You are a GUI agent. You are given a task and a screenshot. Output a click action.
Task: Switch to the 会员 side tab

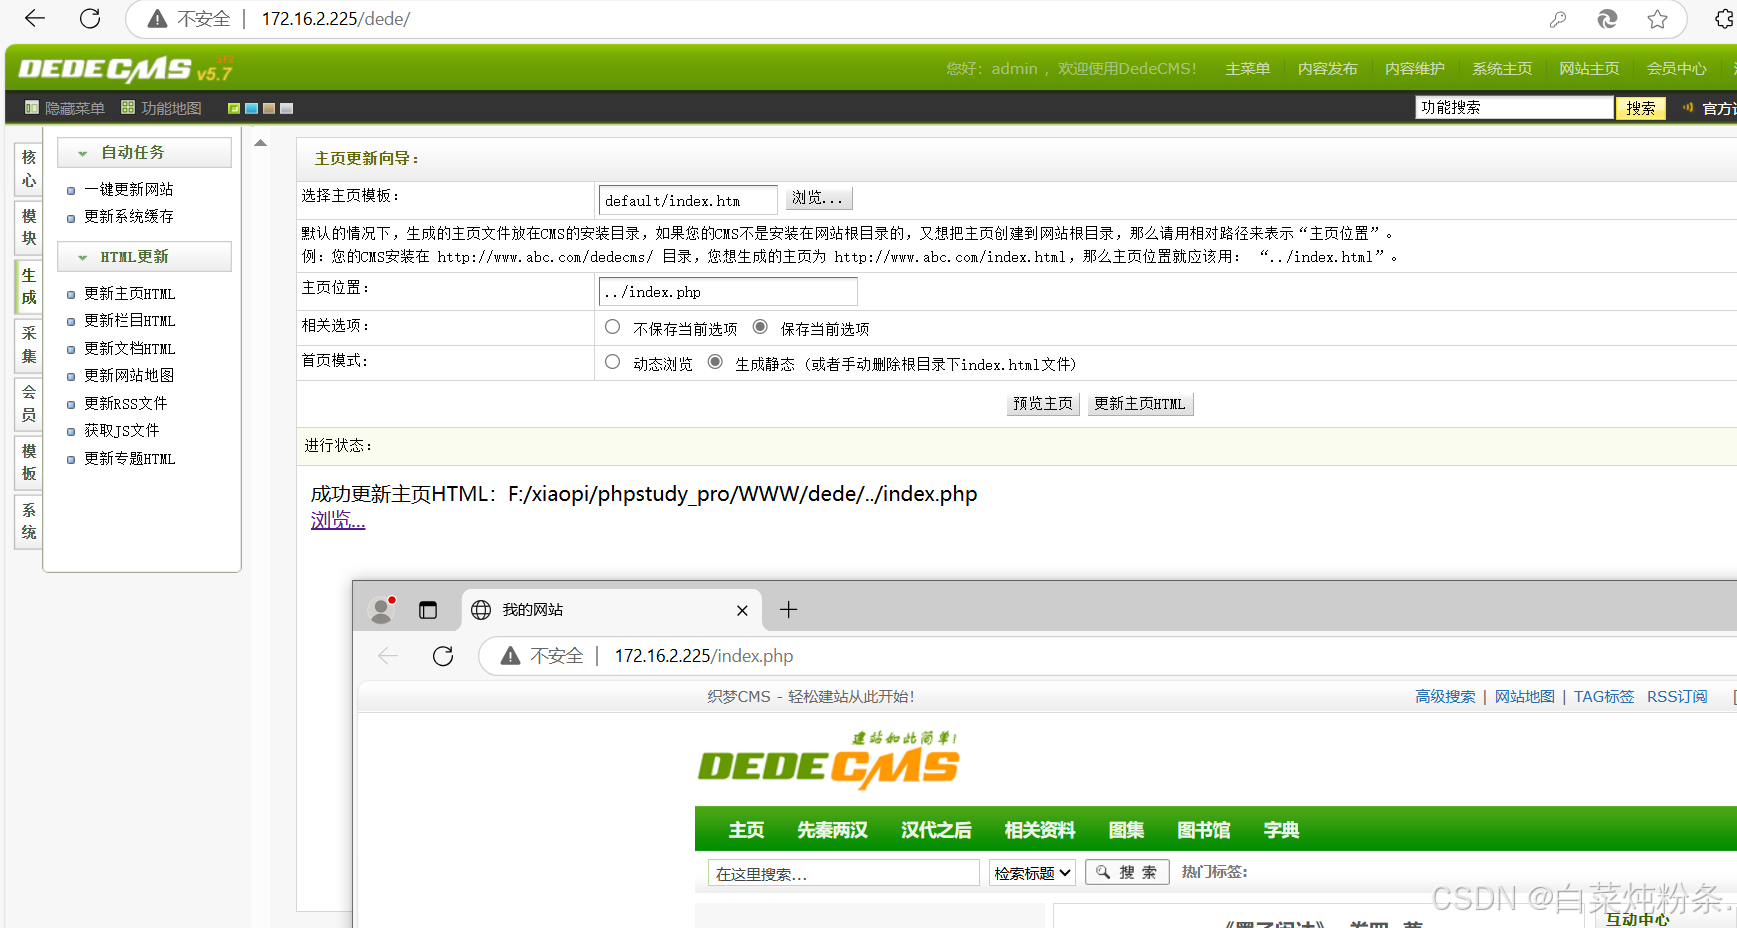pos(29,403)
